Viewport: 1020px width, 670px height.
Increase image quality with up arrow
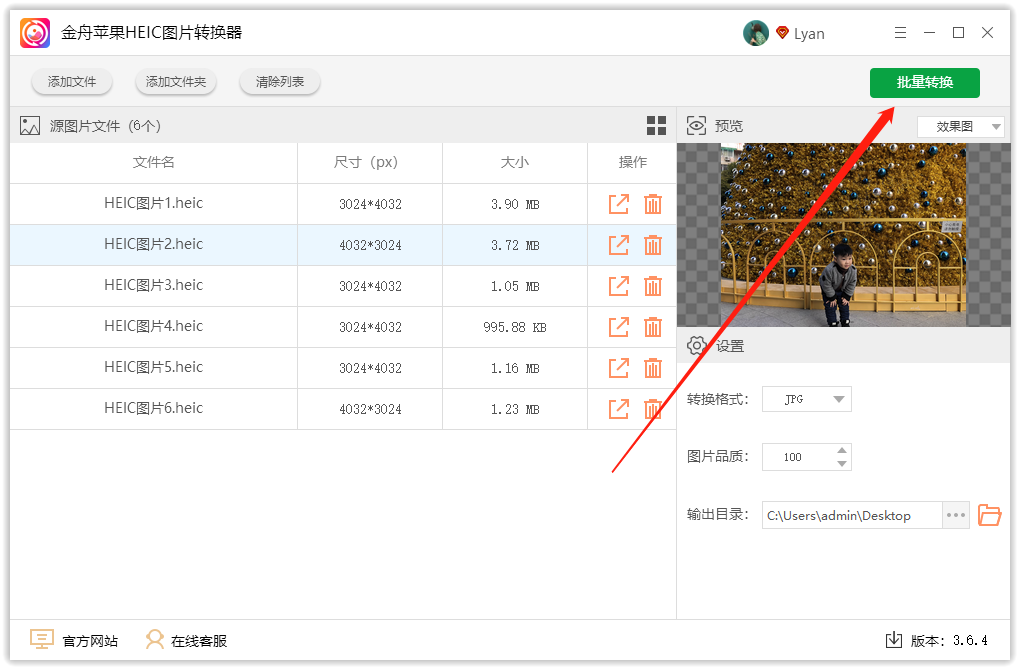842,450
